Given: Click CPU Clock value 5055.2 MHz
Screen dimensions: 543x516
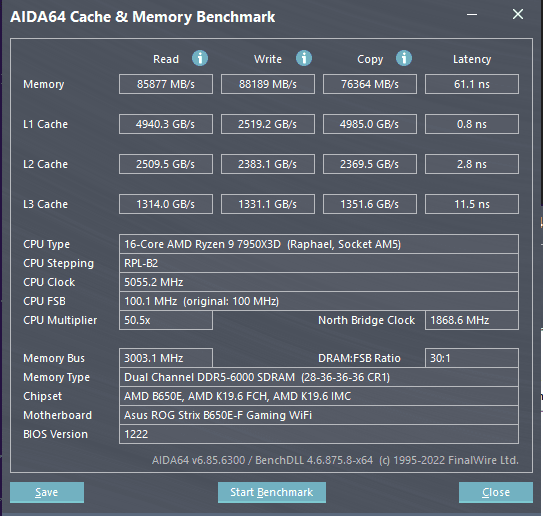Looking at the screenshot, I should 319,282.
